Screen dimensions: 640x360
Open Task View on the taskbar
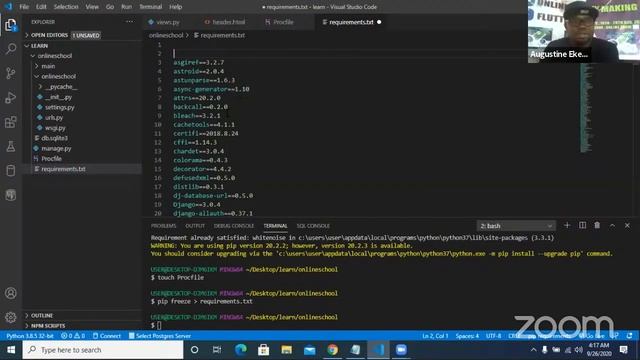[x=217, y=350]
